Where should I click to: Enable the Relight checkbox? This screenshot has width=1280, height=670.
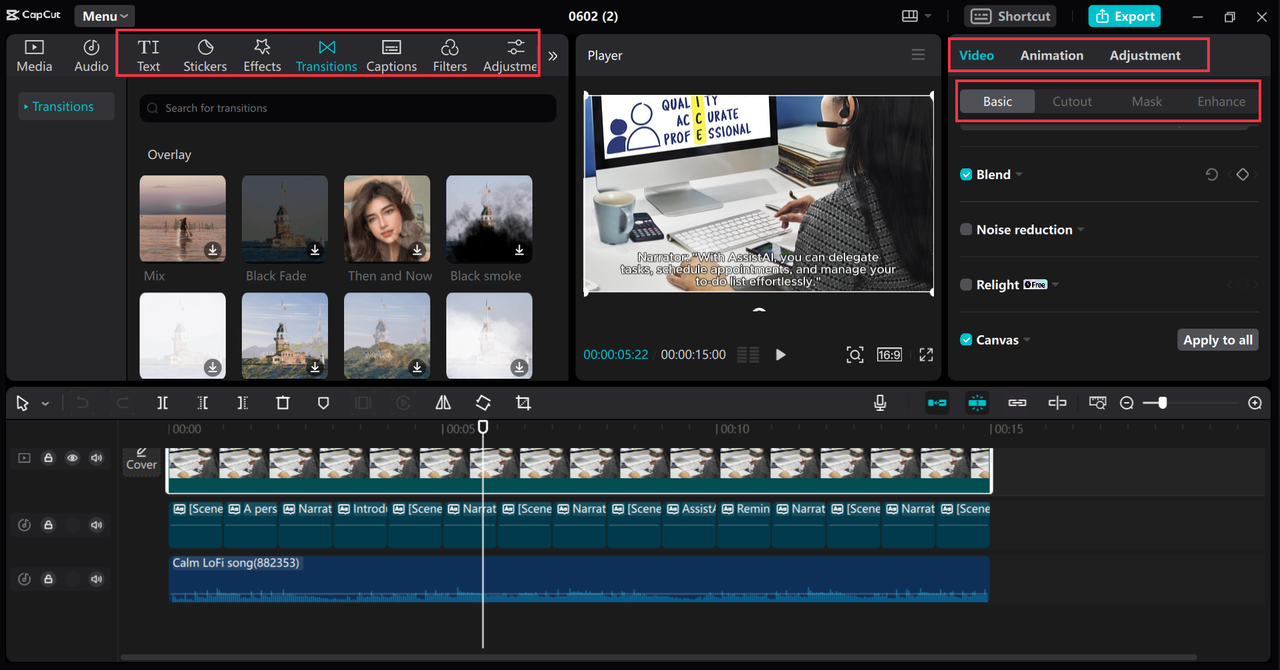coord(966,285)
